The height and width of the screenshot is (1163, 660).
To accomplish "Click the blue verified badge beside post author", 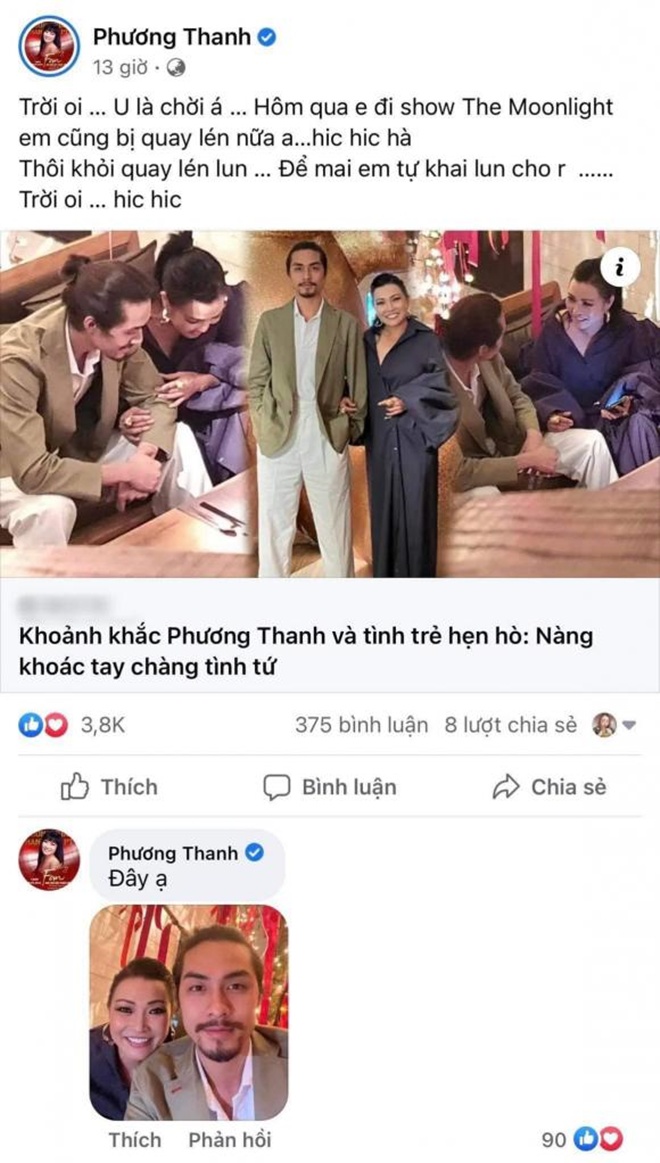I will (x=266, y=37).
